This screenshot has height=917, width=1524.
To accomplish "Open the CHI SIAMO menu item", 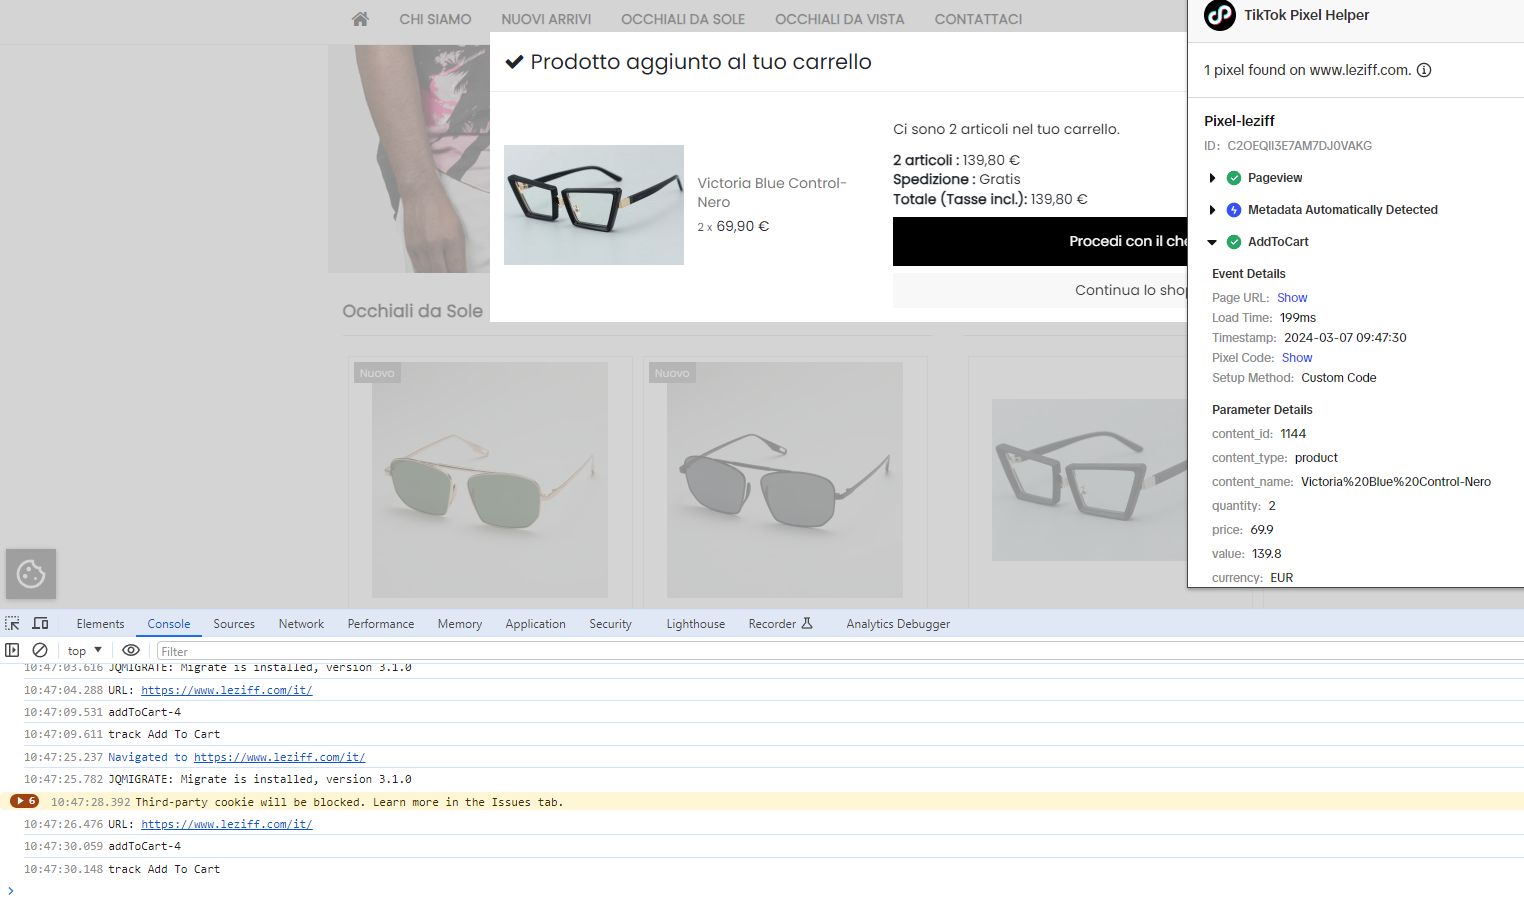I will coord(435,19).
